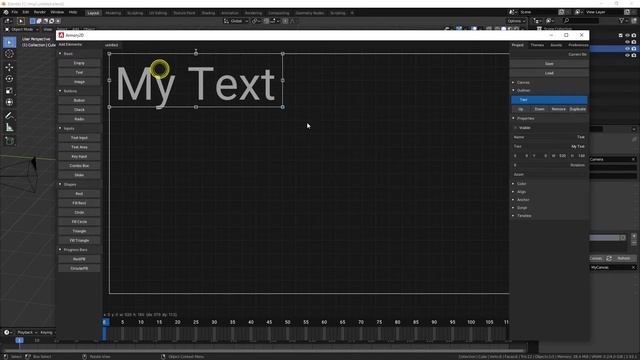Click the Object Context Menu mouse icon
The image size is (640, 360).
coord(163,357)
